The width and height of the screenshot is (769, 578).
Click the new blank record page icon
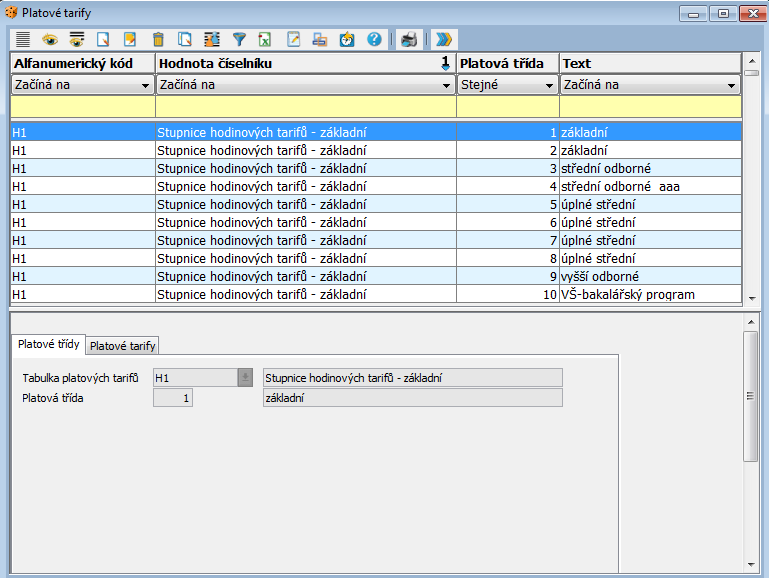(103, 39)
